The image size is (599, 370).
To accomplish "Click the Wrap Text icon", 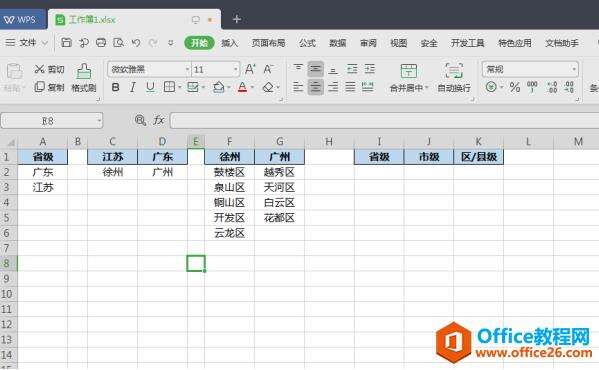I will coord(454,71).
